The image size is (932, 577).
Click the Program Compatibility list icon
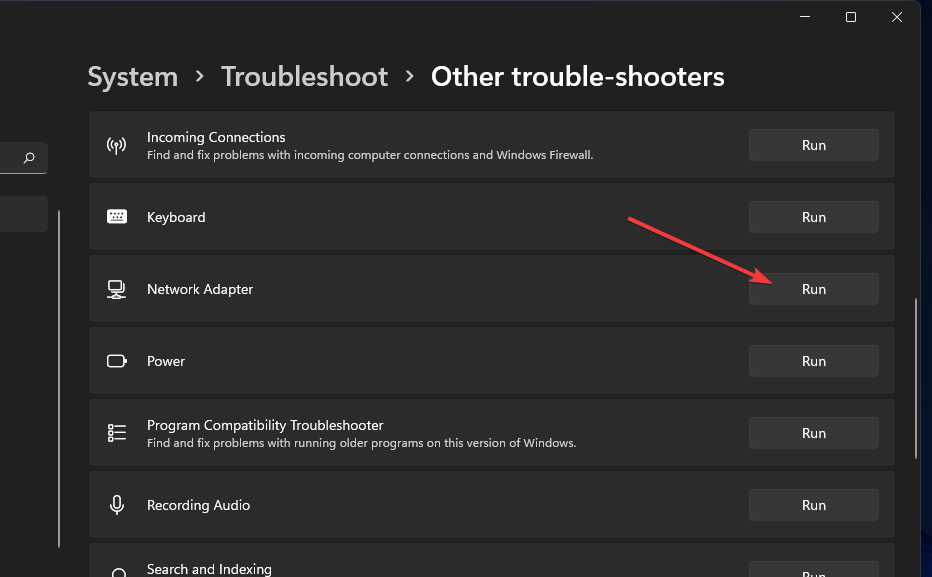pos(117,433)
